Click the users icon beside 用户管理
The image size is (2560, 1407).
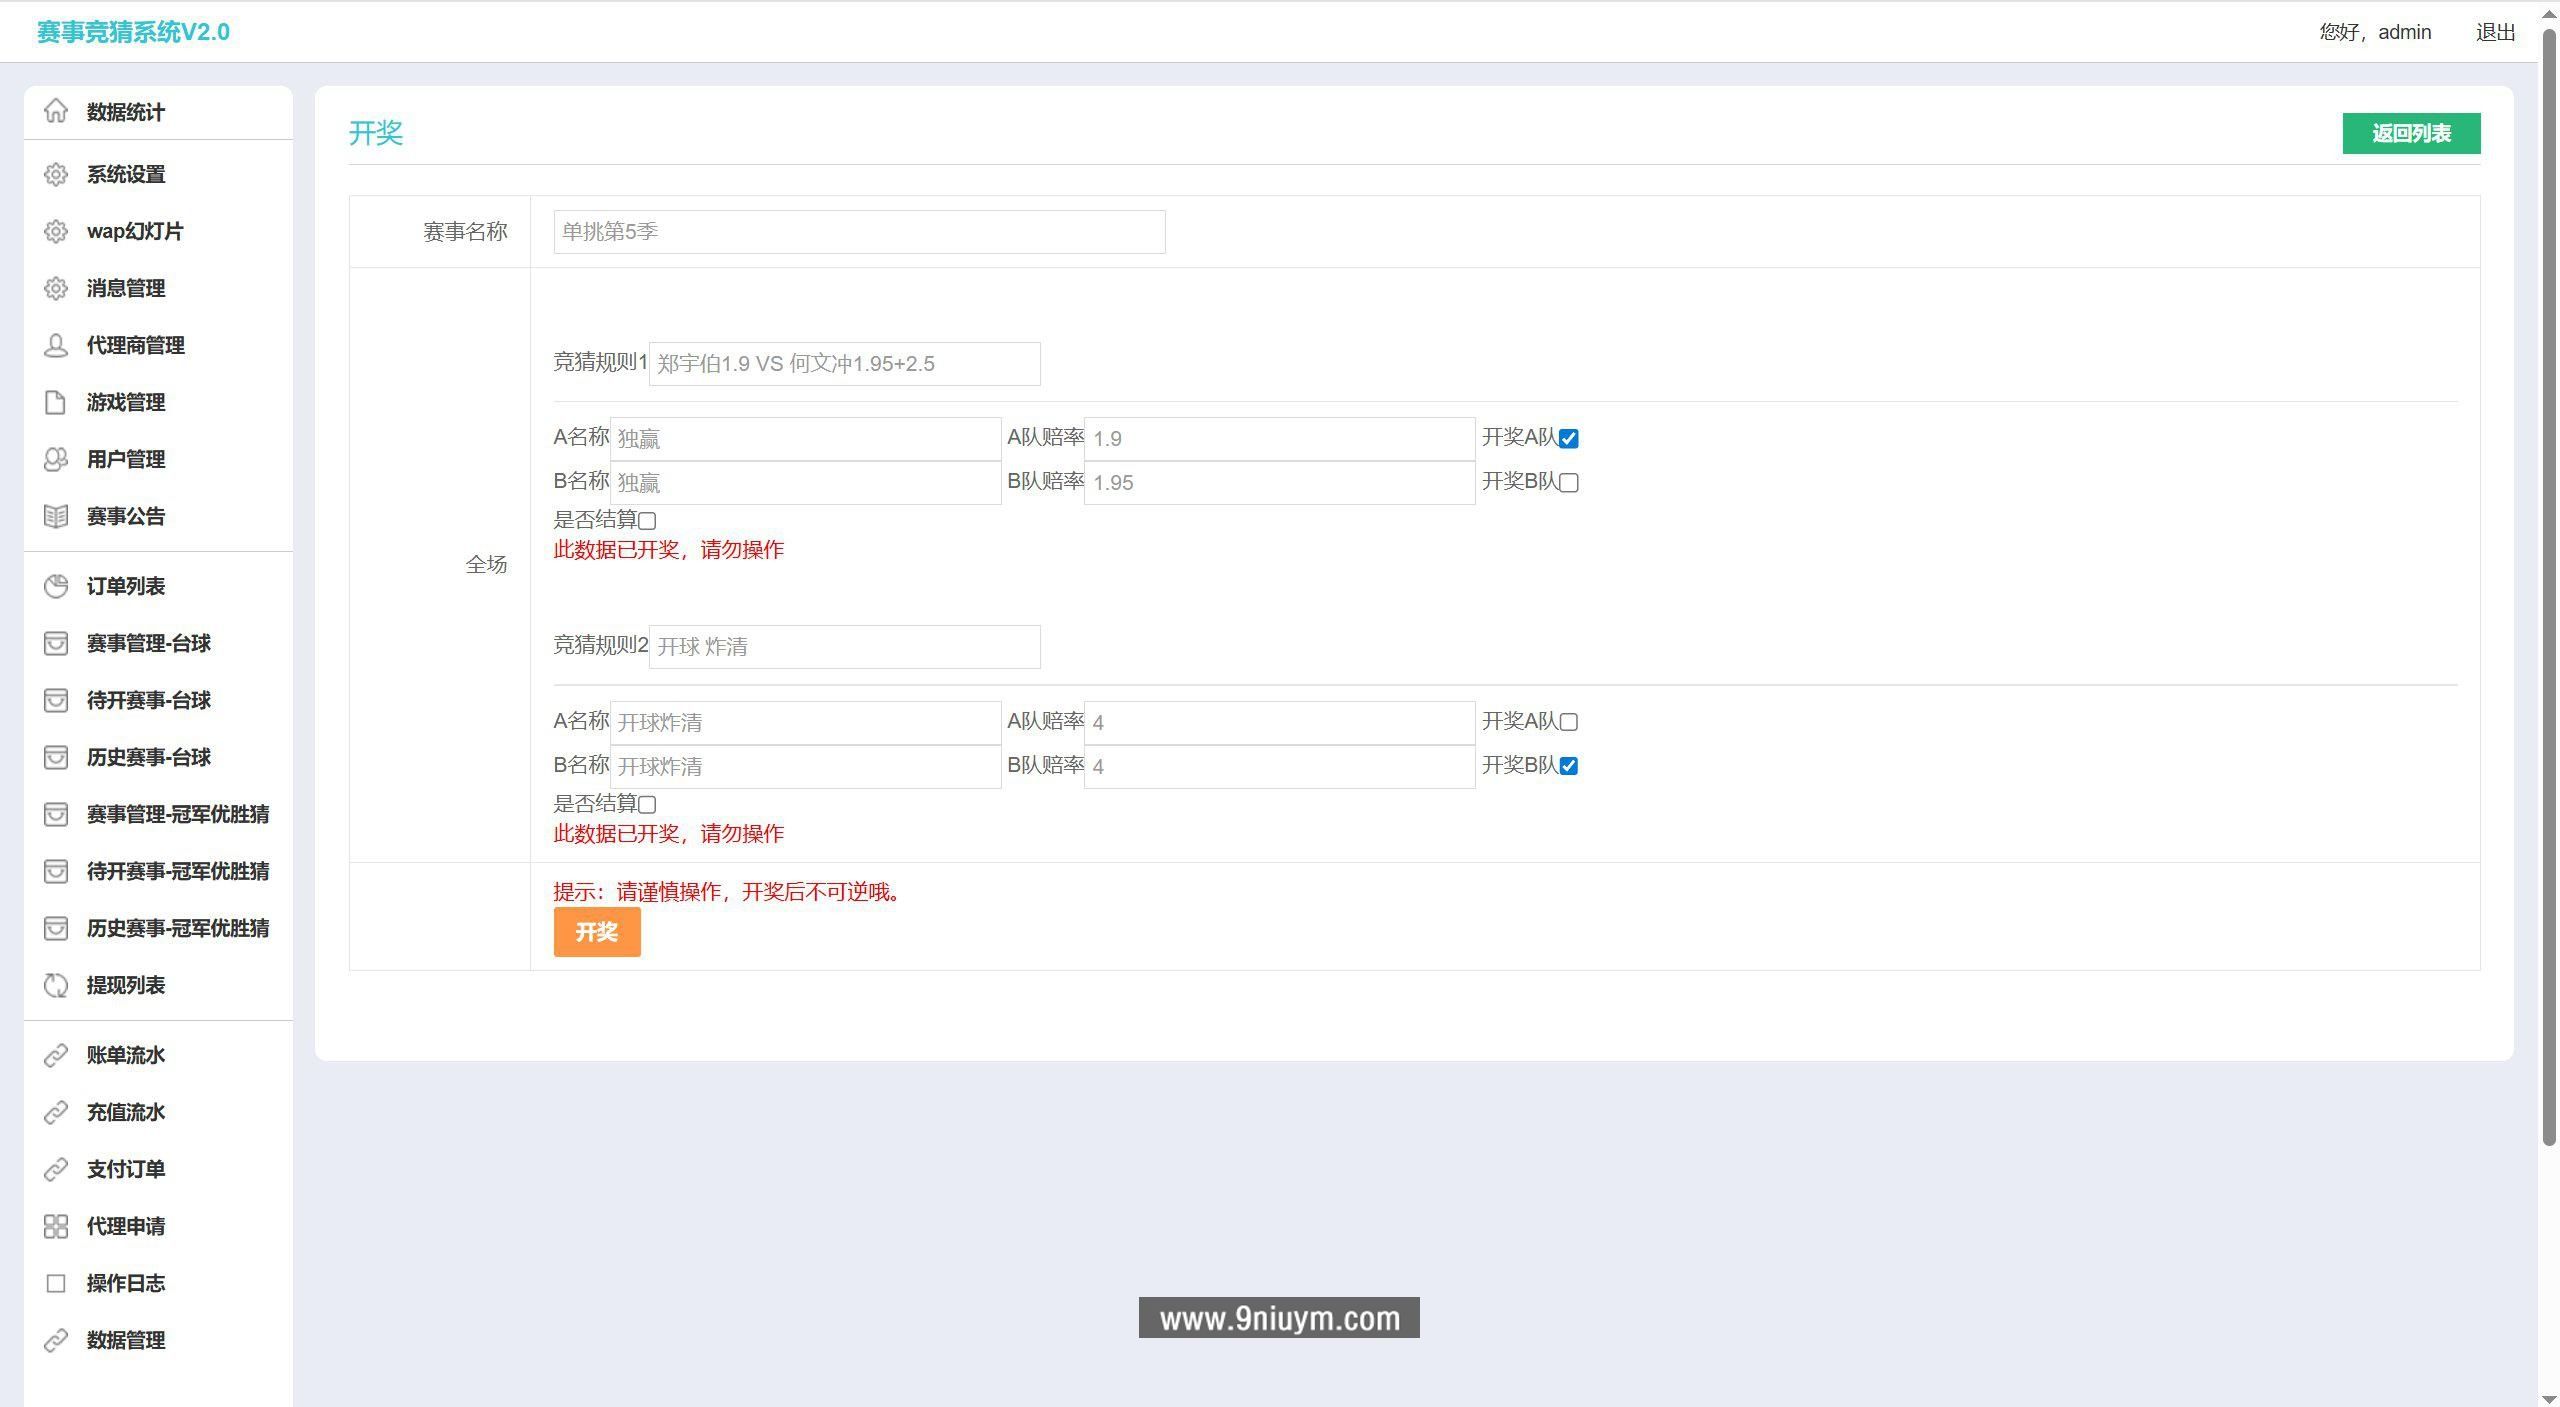(56, 459)
